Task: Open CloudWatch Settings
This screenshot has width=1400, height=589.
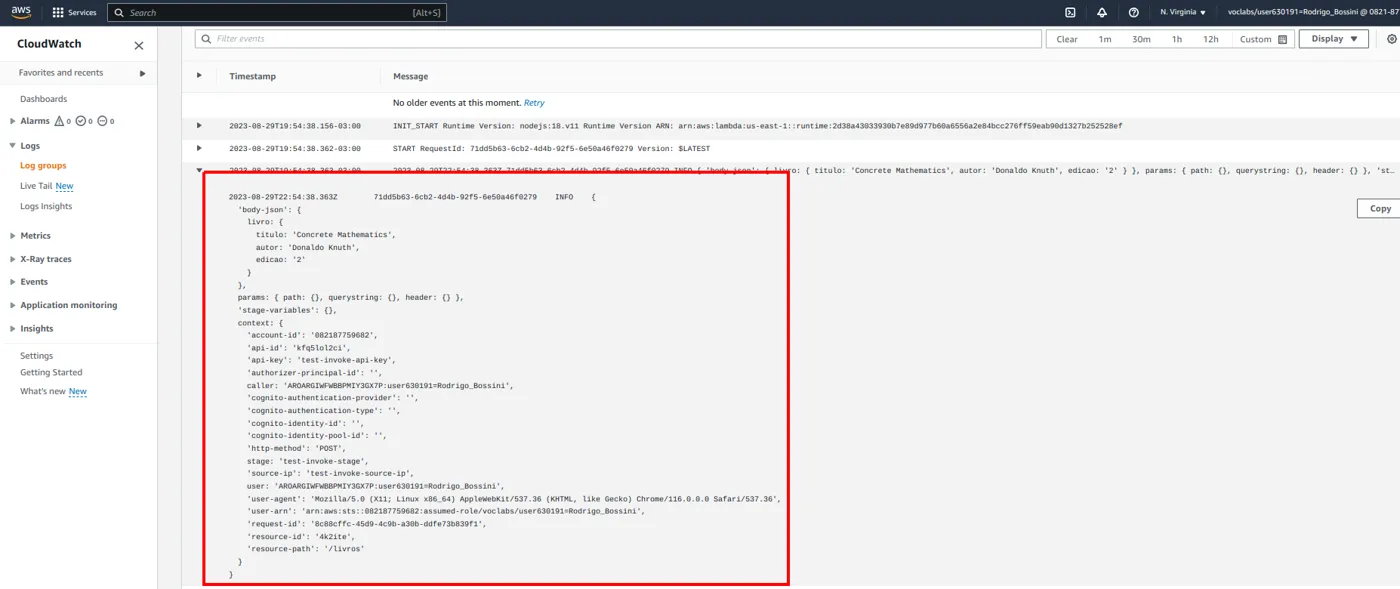Action: [36, 356]
